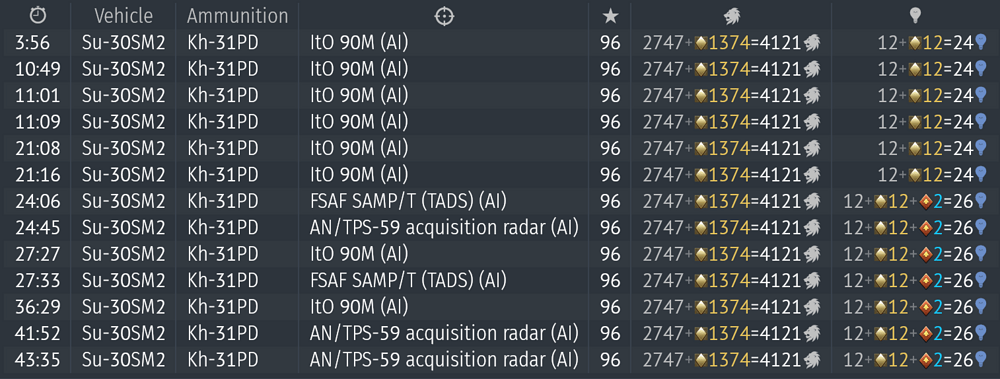Image resolution: width=1000 pixels, height=379 pixels.
Task: Click the Ammunition column header
Action: click(x=237, y=15)
